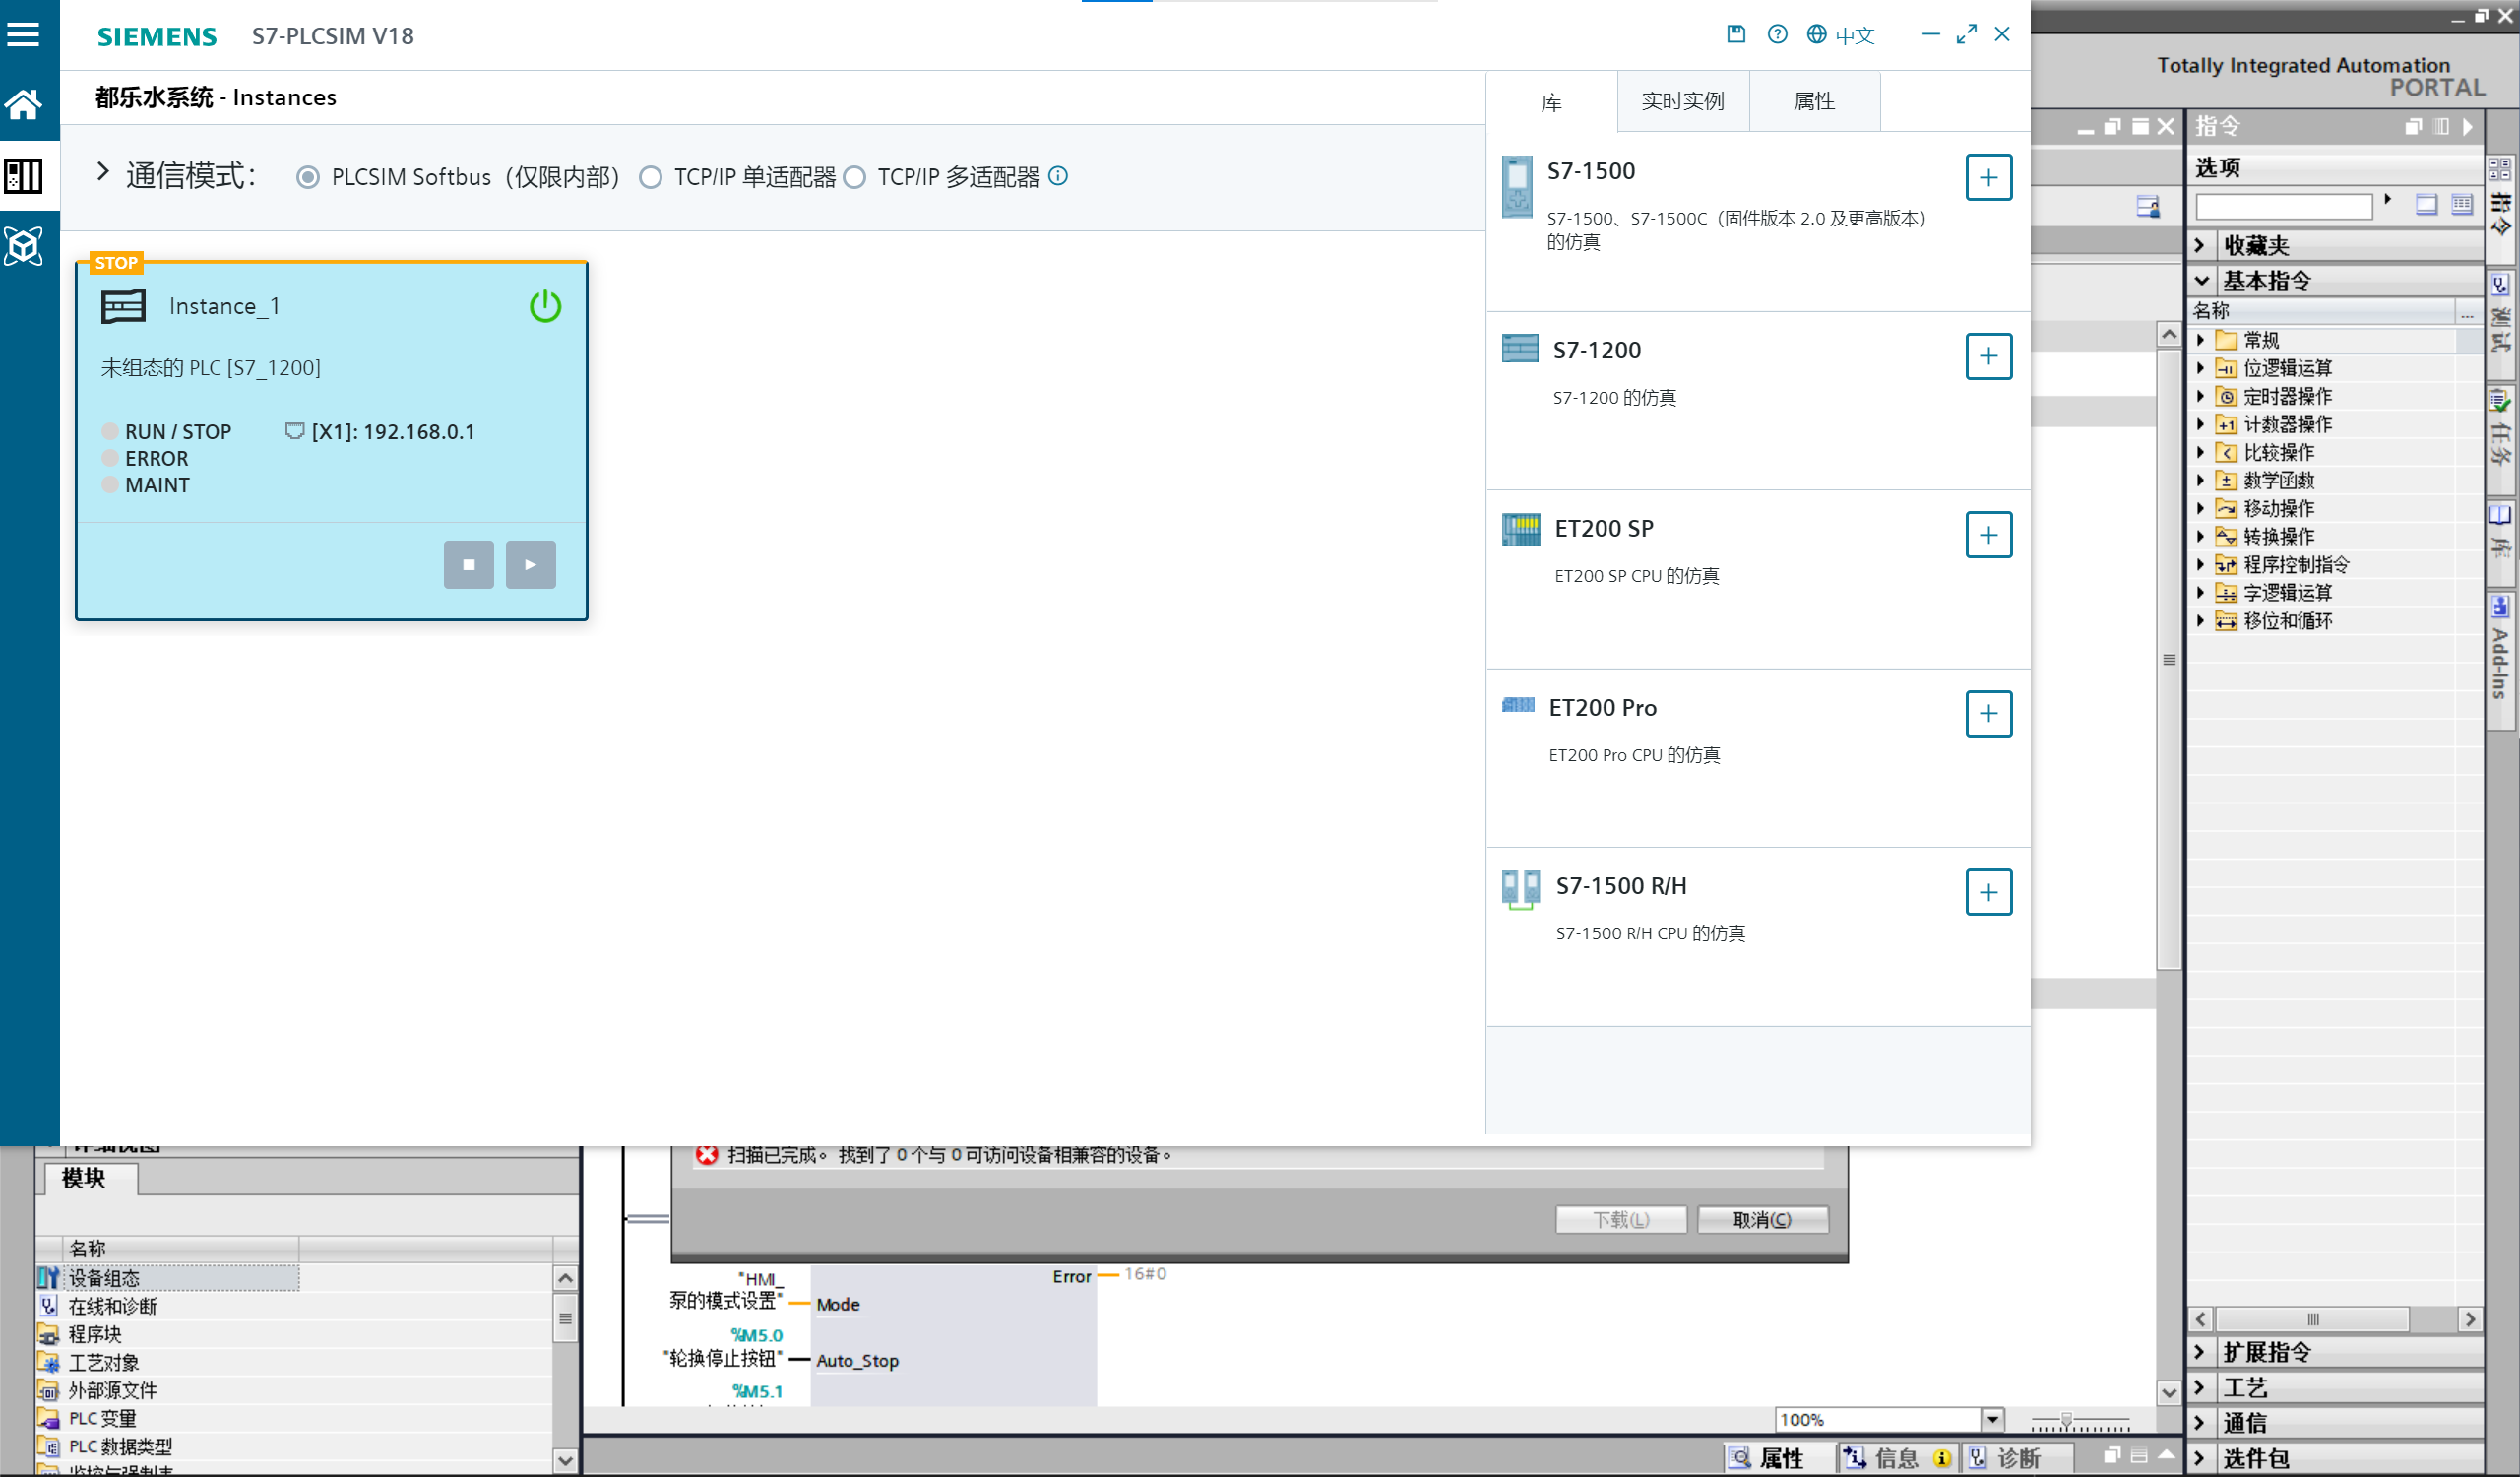
Task: Switch to the 属性 tab
Action: [x=1814, y=101]
